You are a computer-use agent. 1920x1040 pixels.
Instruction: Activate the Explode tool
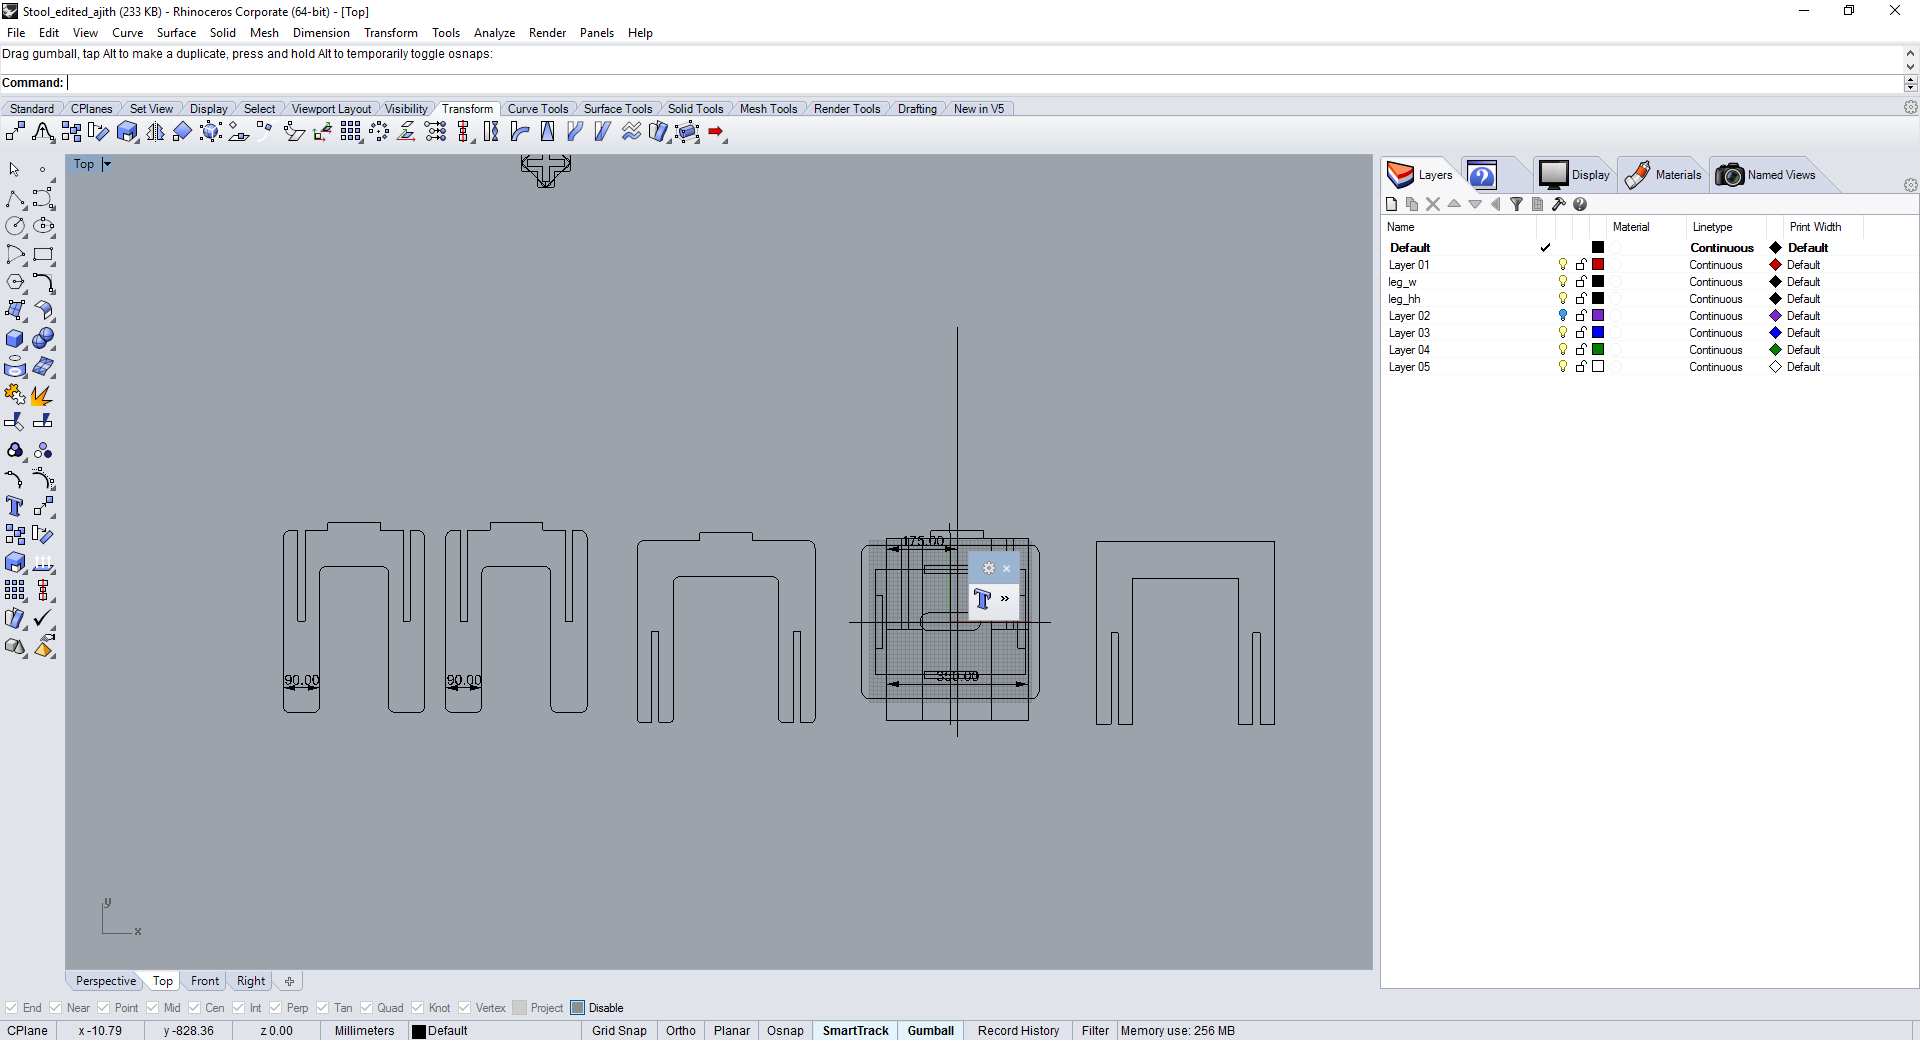pyautogui.click(x=43, y=395)
